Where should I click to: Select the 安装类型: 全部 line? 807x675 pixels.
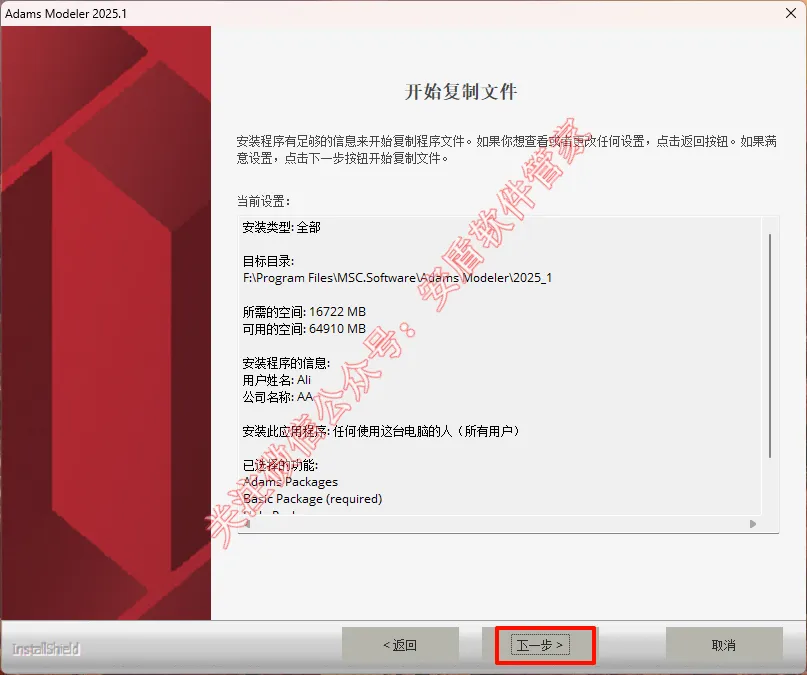click(x=282, y=227)
